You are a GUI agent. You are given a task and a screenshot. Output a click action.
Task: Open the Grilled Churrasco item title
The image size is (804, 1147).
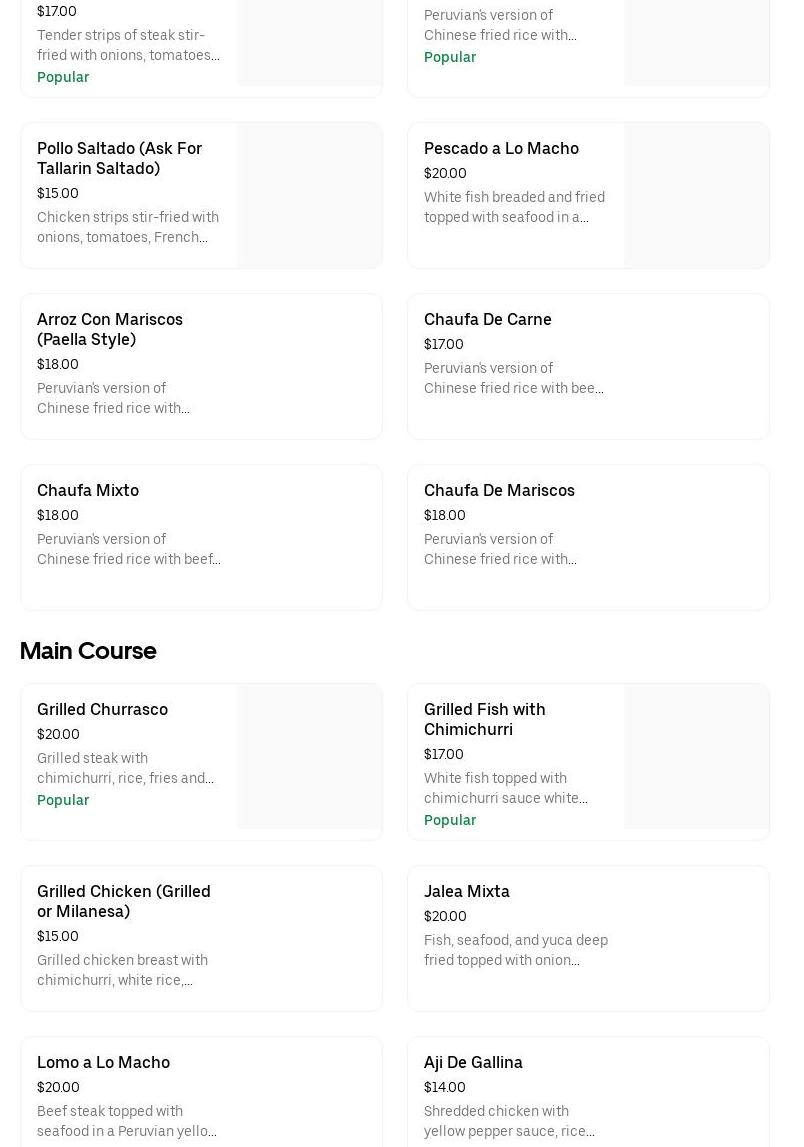click(x=102, y=709)
